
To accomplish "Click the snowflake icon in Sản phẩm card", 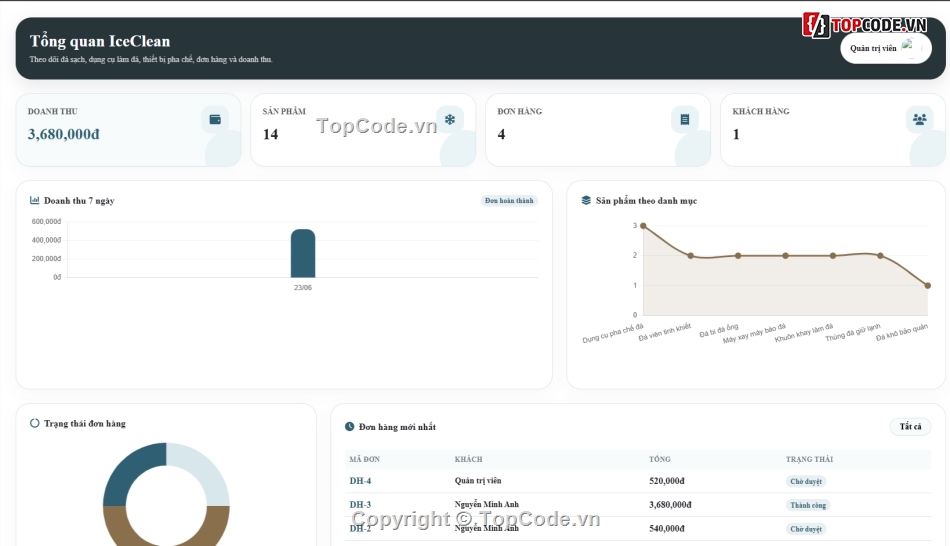I will click(x=450, y=119).
